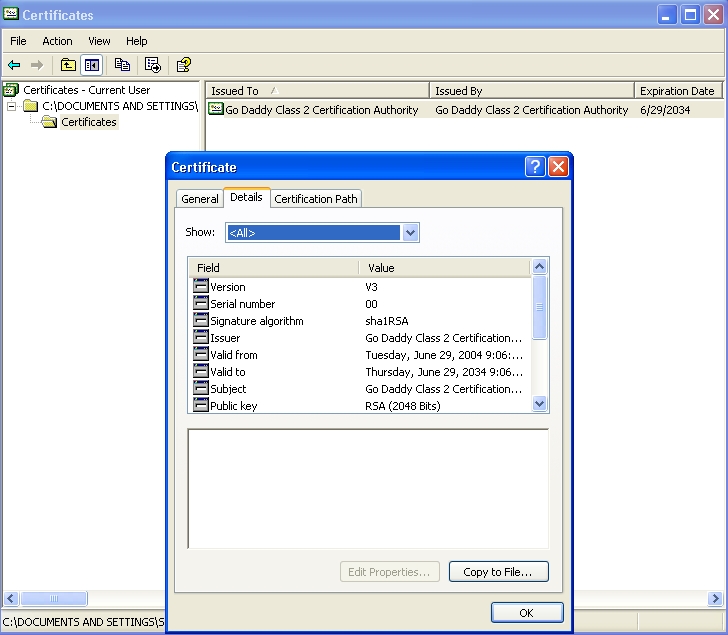Select the Issuer row Go Daddy value

[443, 338]
